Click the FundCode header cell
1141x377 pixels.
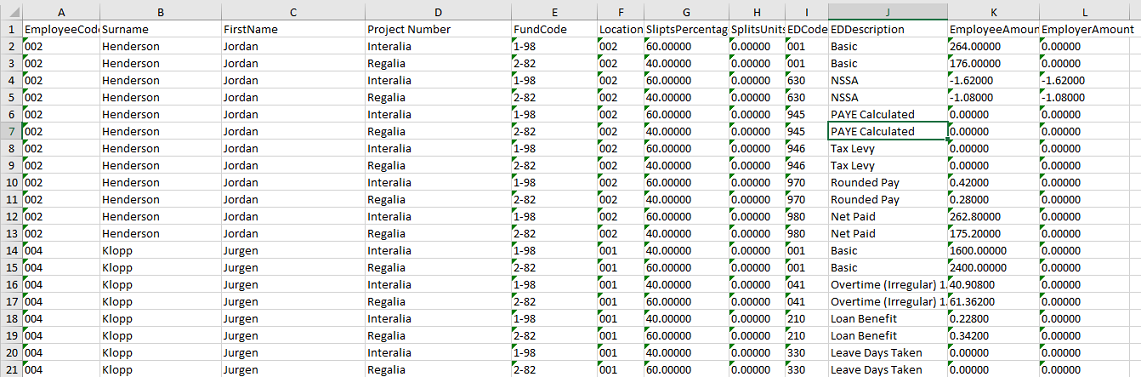click(x=554, y=29)
